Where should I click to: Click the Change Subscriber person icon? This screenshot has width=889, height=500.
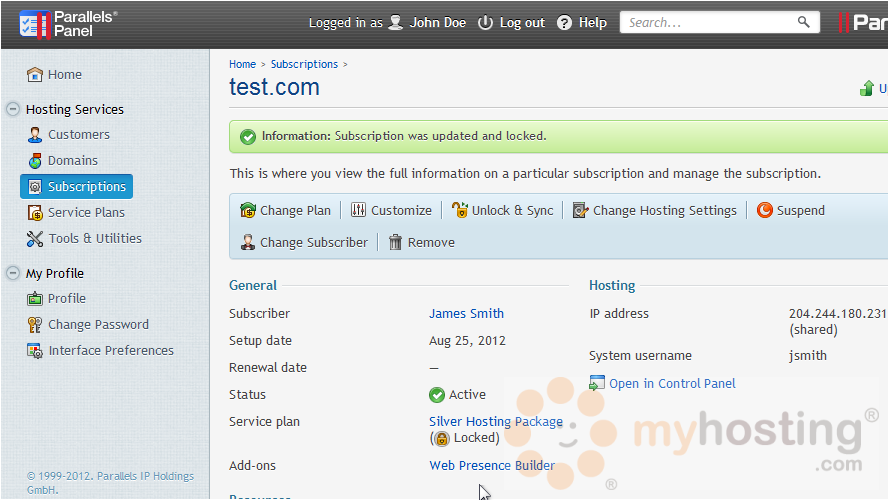[x=247, y=242]
